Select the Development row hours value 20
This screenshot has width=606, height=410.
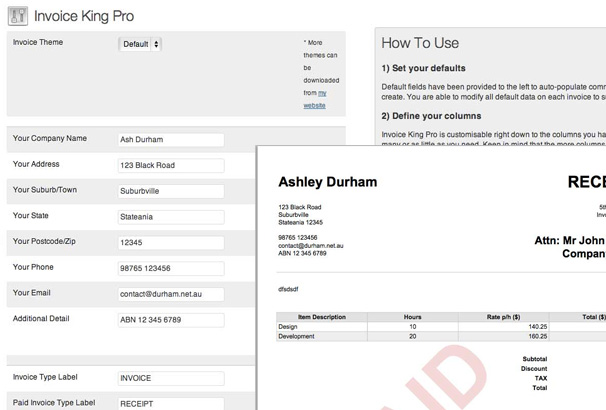coord(413,336)
